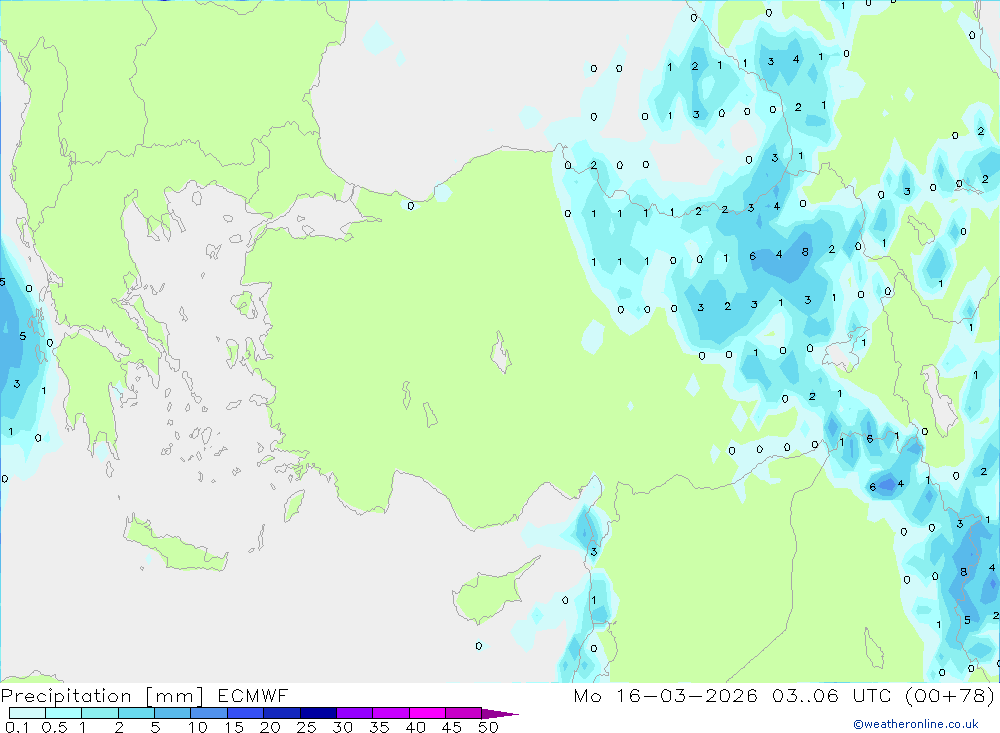Click the 0.5–1 mm legend swatch
The width and height of the screenshot is (1000, 733).
pos(64,713)
